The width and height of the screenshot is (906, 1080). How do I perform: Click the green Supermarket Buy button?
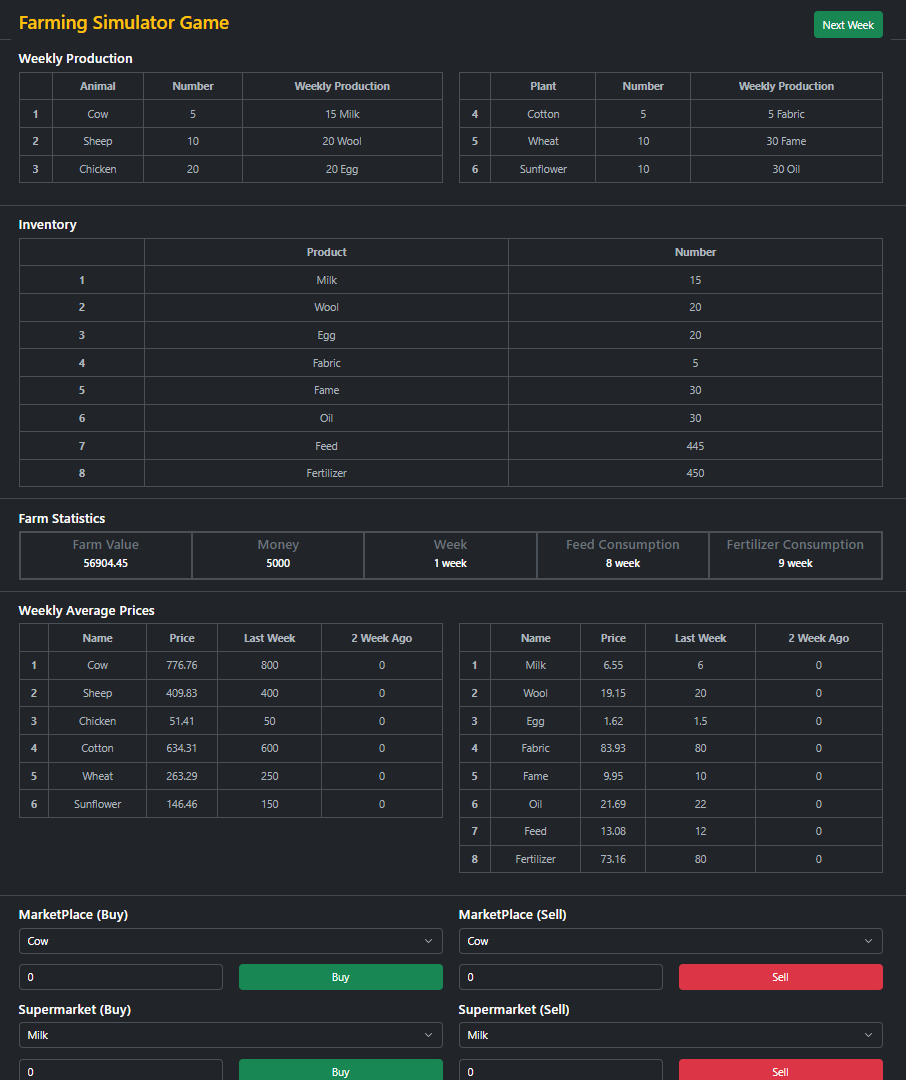pos(340,1070)
